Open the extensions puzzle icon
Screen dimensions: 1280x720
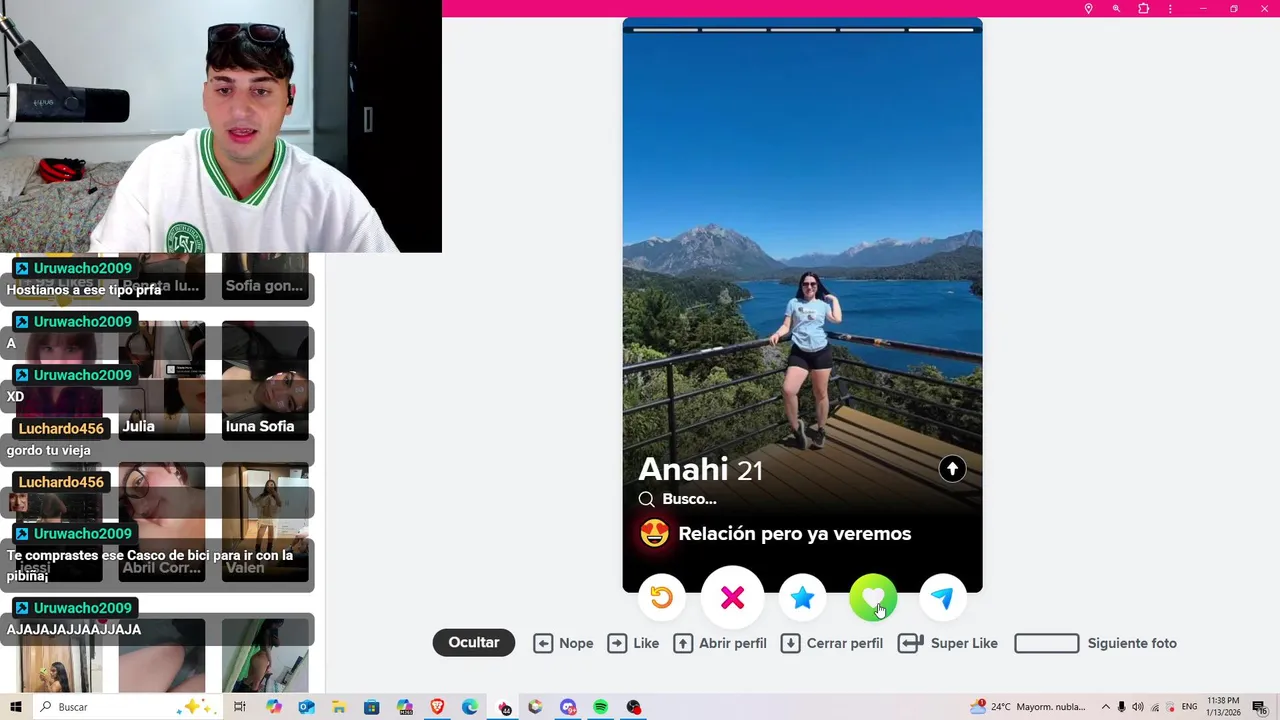1143,9
